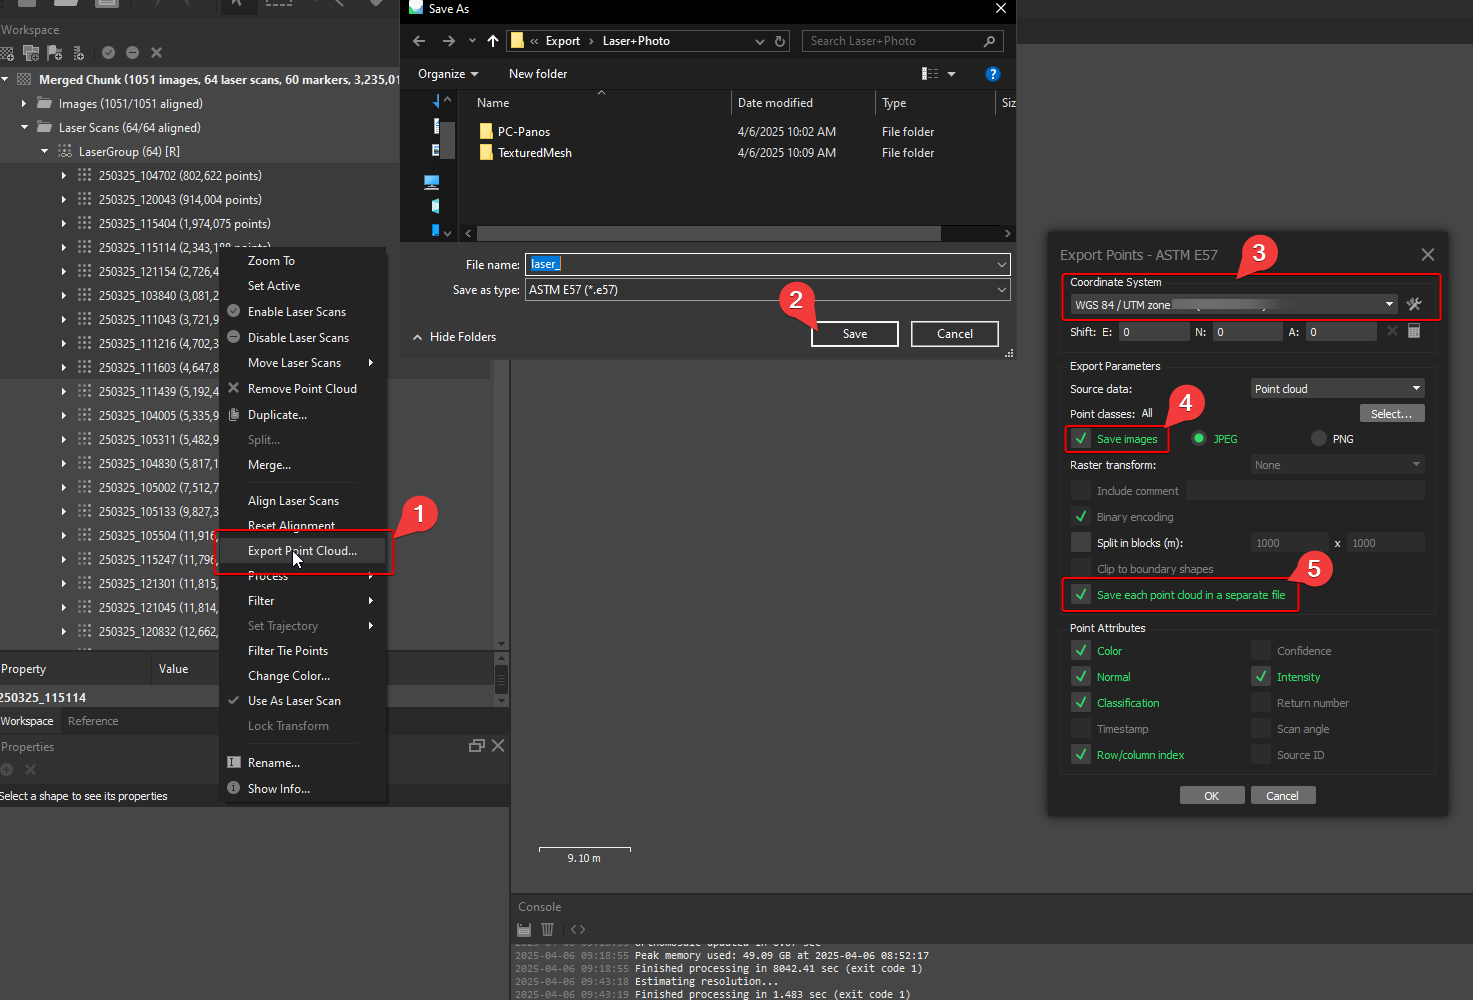
Task: Go up one folder level in Save As
Action: point(493,41)
